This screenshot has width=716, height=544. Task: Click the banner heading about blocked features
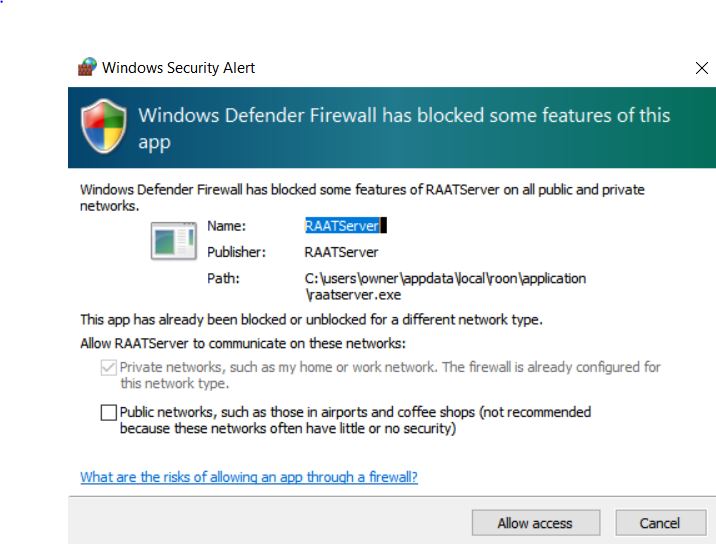(404, 128)
